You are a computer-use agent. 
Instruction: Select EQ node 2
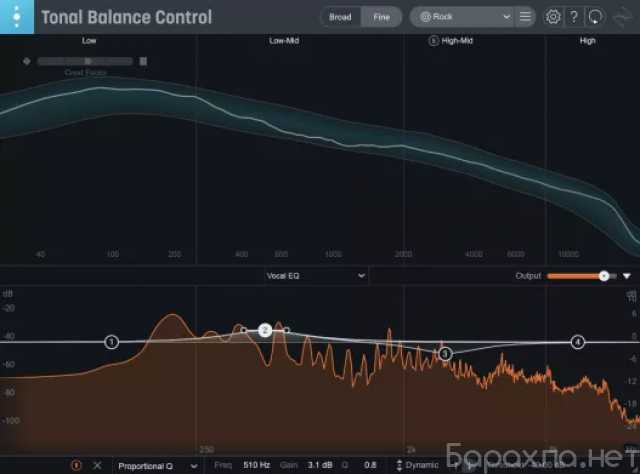(x=265, y=330)
